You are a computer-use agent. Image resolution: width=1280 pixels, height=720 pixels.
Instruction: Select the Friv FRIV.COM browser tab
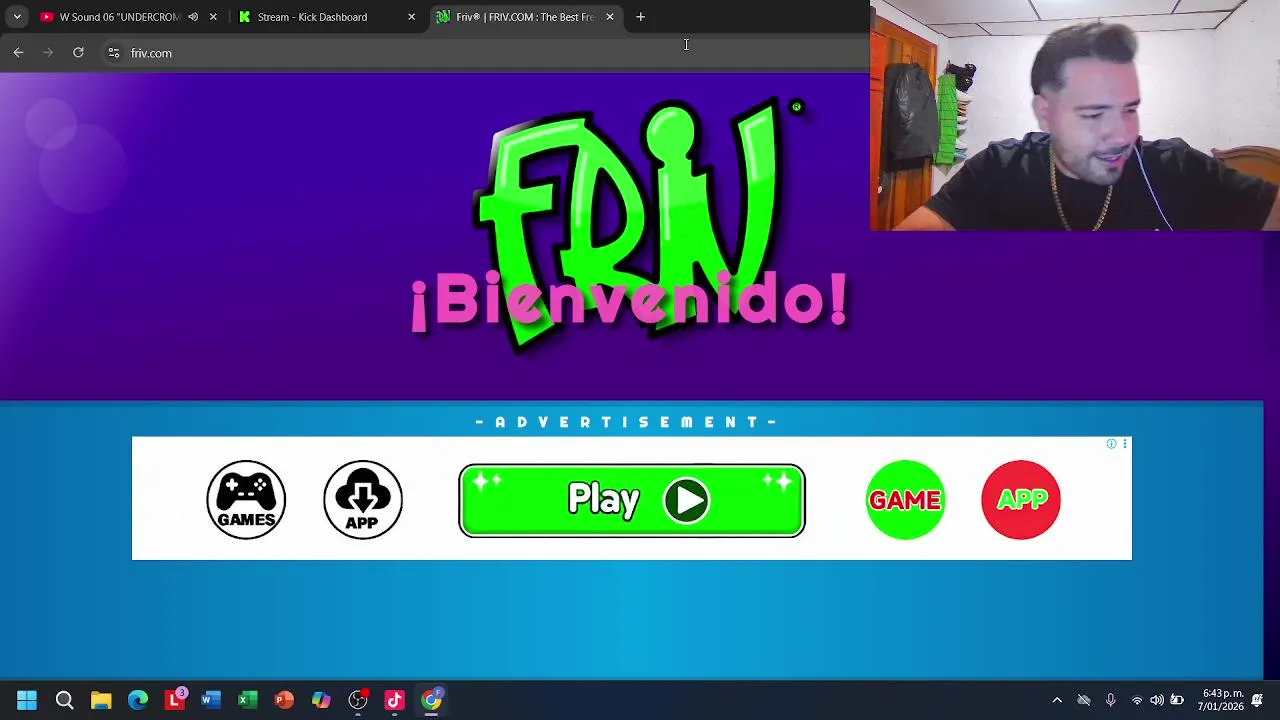click(x=524, y=17)
